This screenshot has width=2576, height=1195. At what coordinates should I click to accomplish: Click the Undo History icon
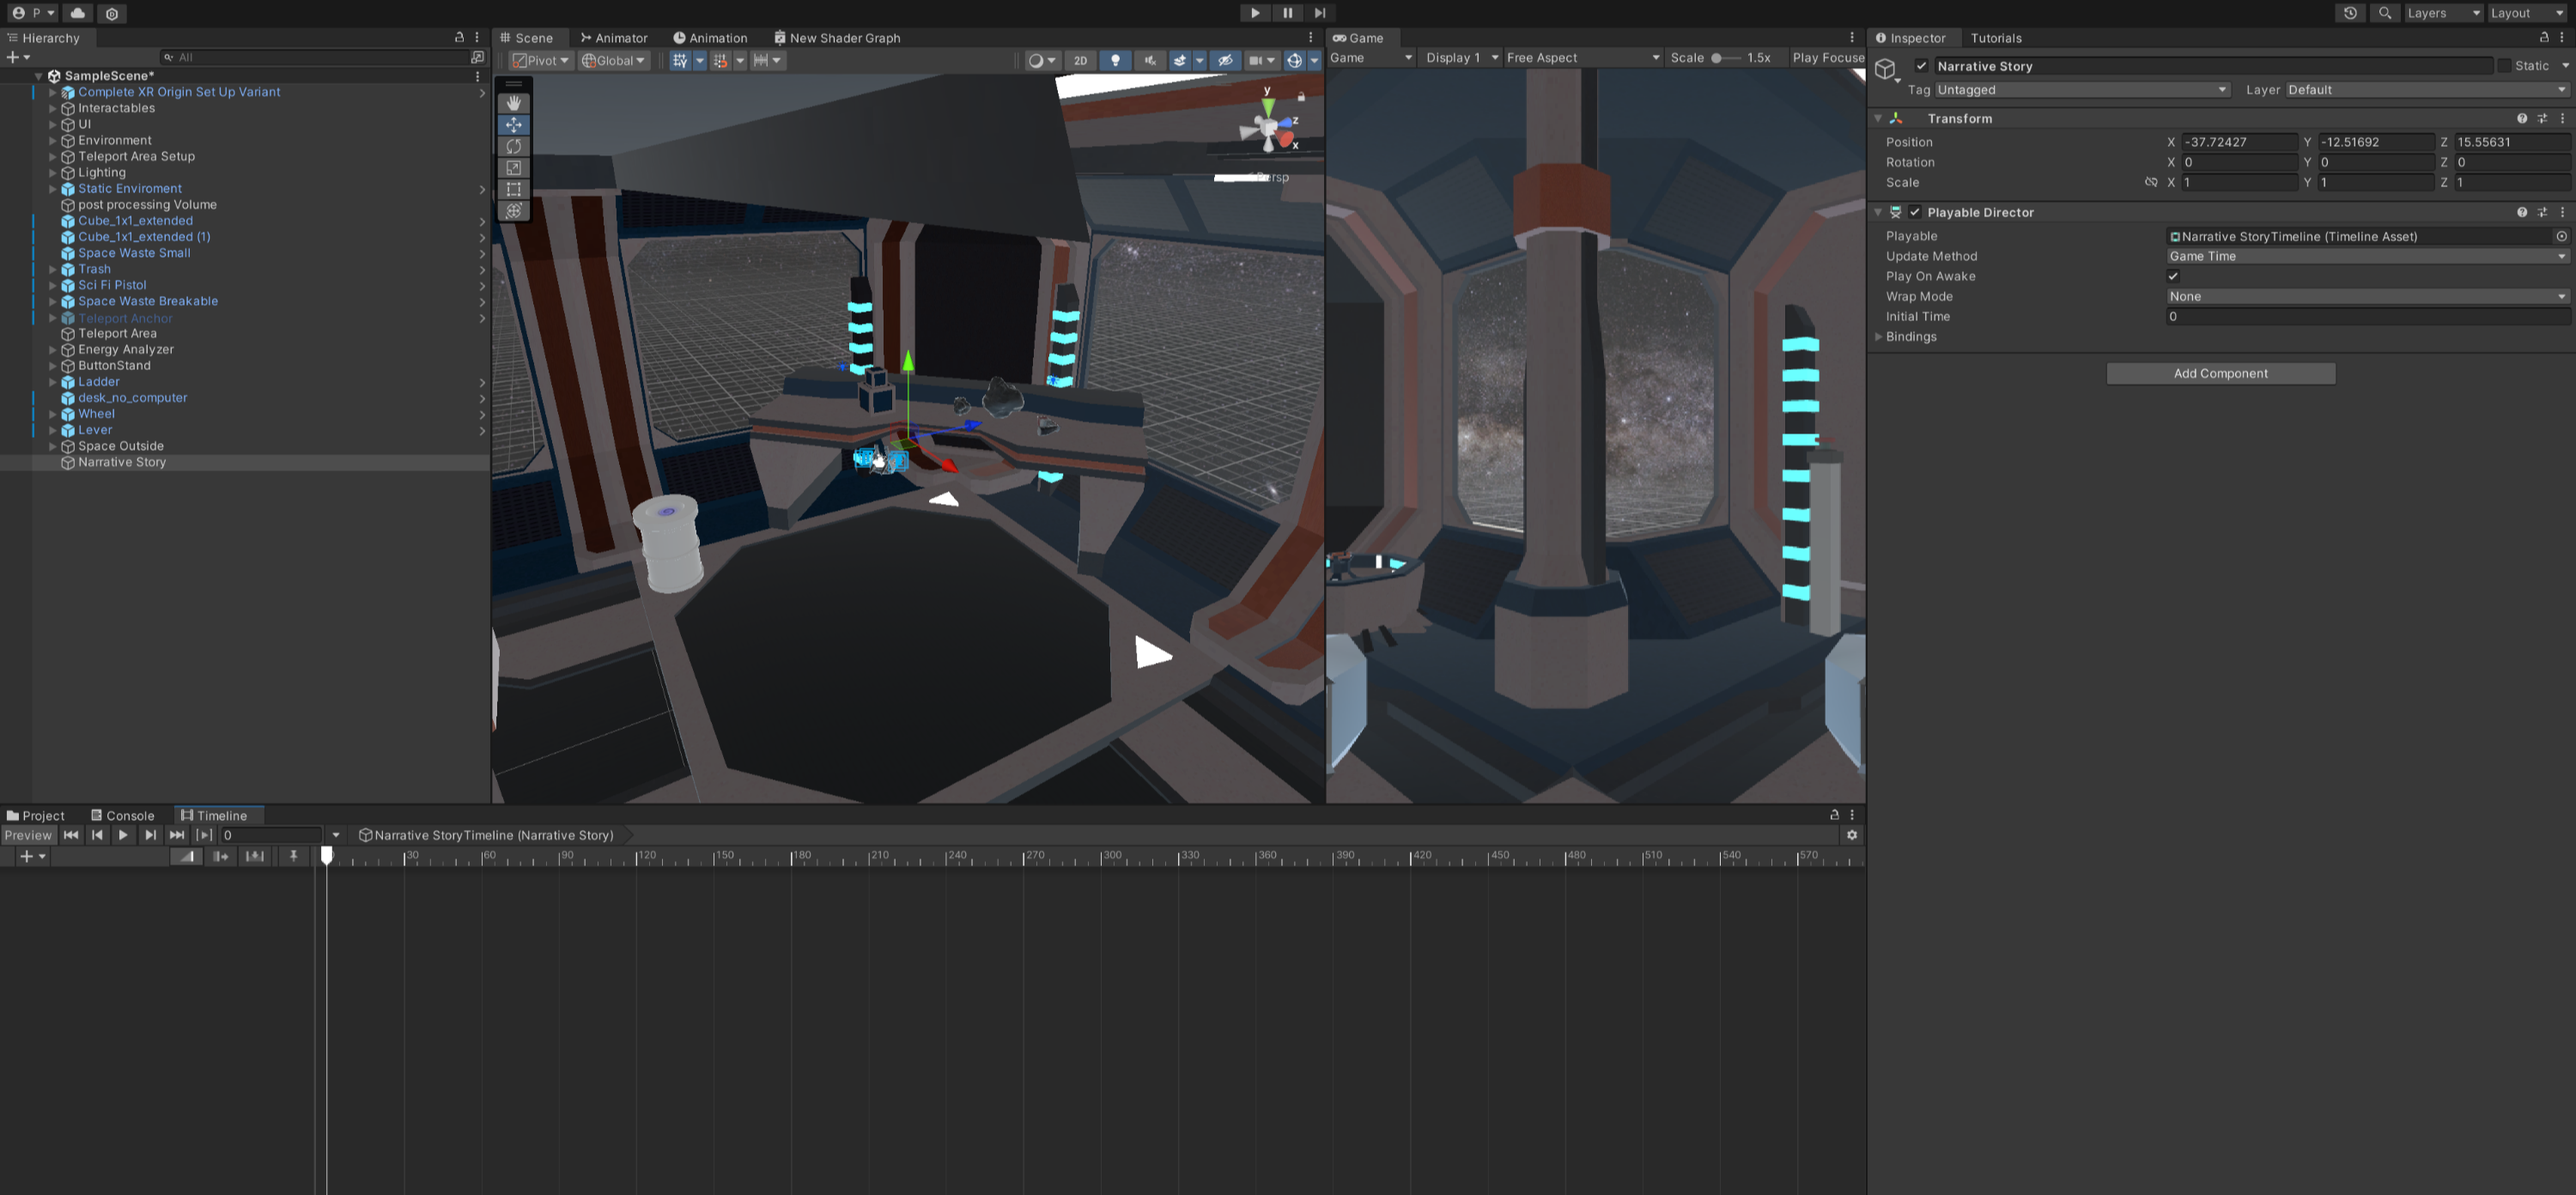coord(2349,13)
